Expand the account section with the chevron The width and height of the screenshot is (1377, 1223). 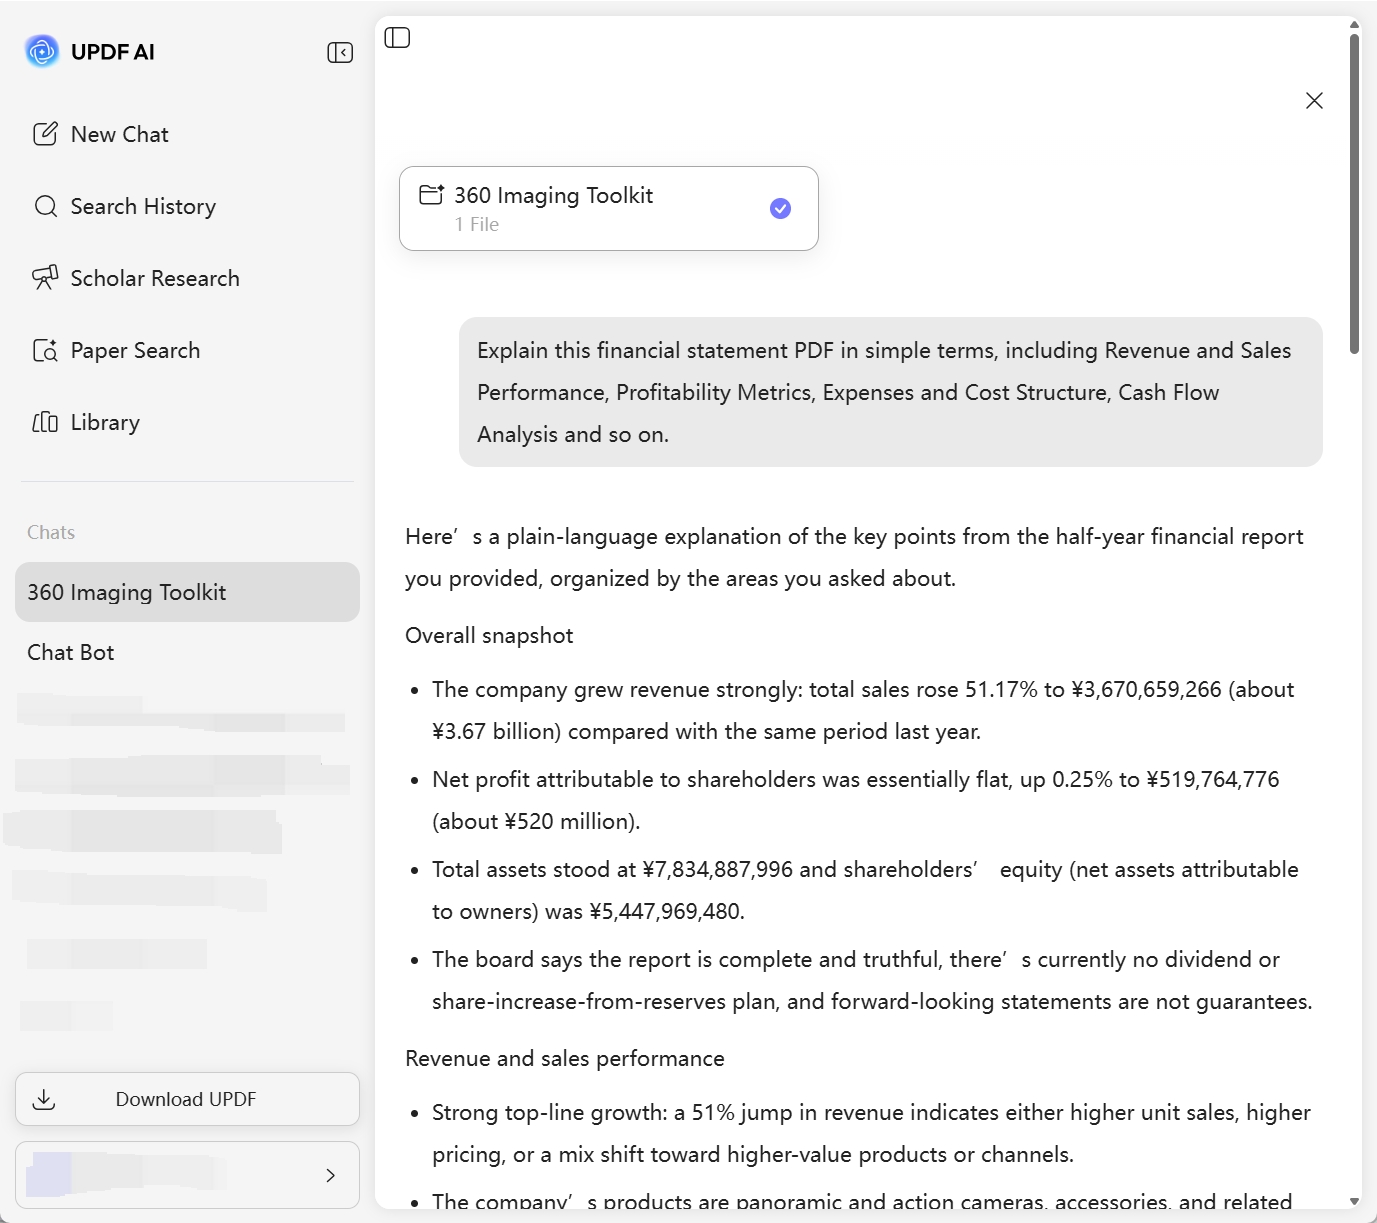330,1175
